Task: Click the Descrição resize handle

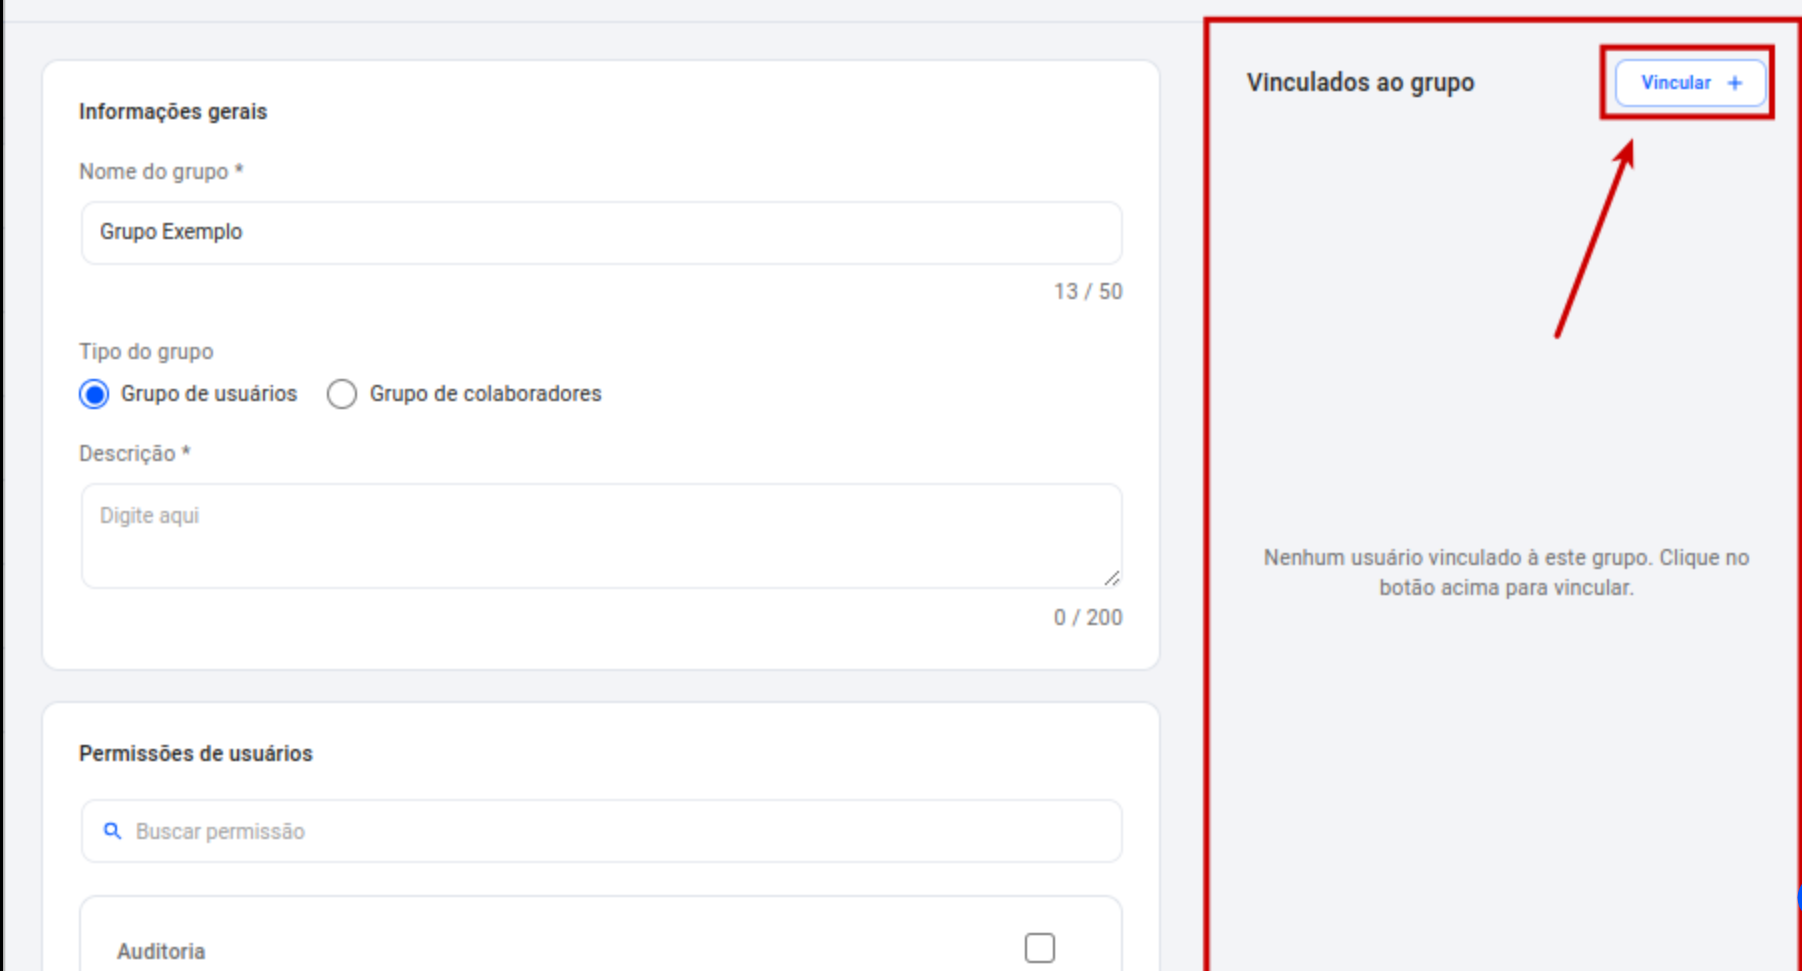Action: (1112, 578)
